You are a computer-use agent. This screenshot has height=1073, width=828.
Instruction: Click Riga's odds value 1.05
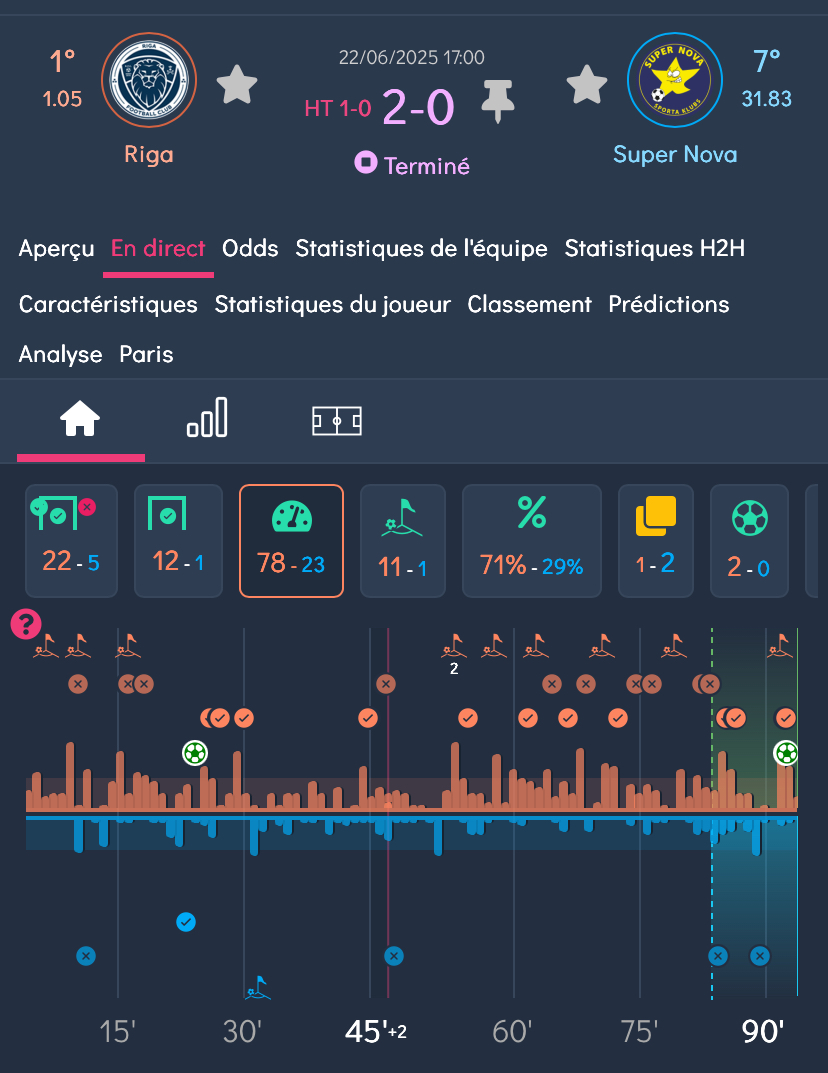click(62, 99)
